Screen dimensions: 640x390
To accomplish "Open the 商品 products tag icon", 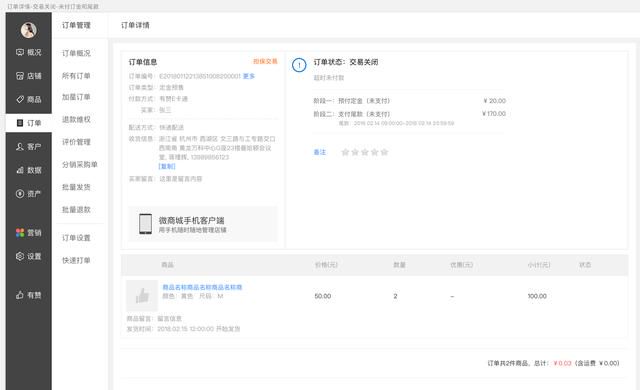I will click(x=20, y=99).
